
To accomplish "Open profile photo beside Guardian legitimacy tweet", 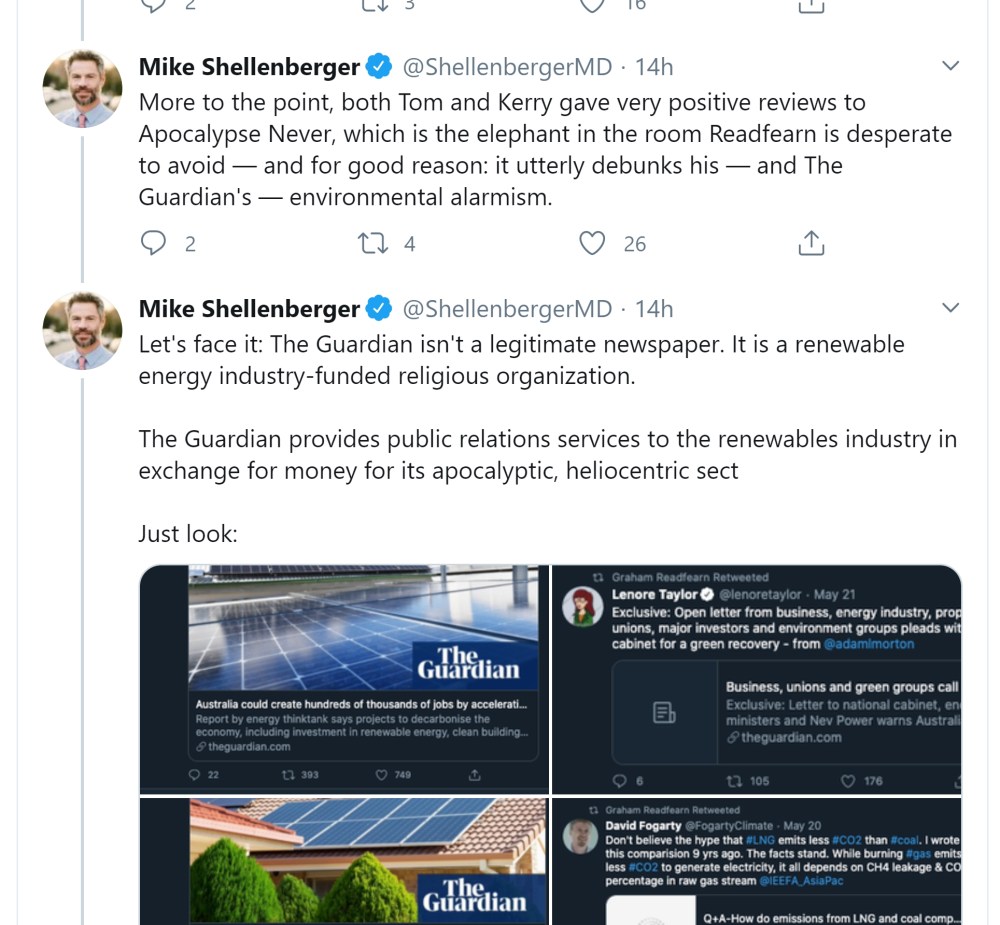I will tap(83, 331).
